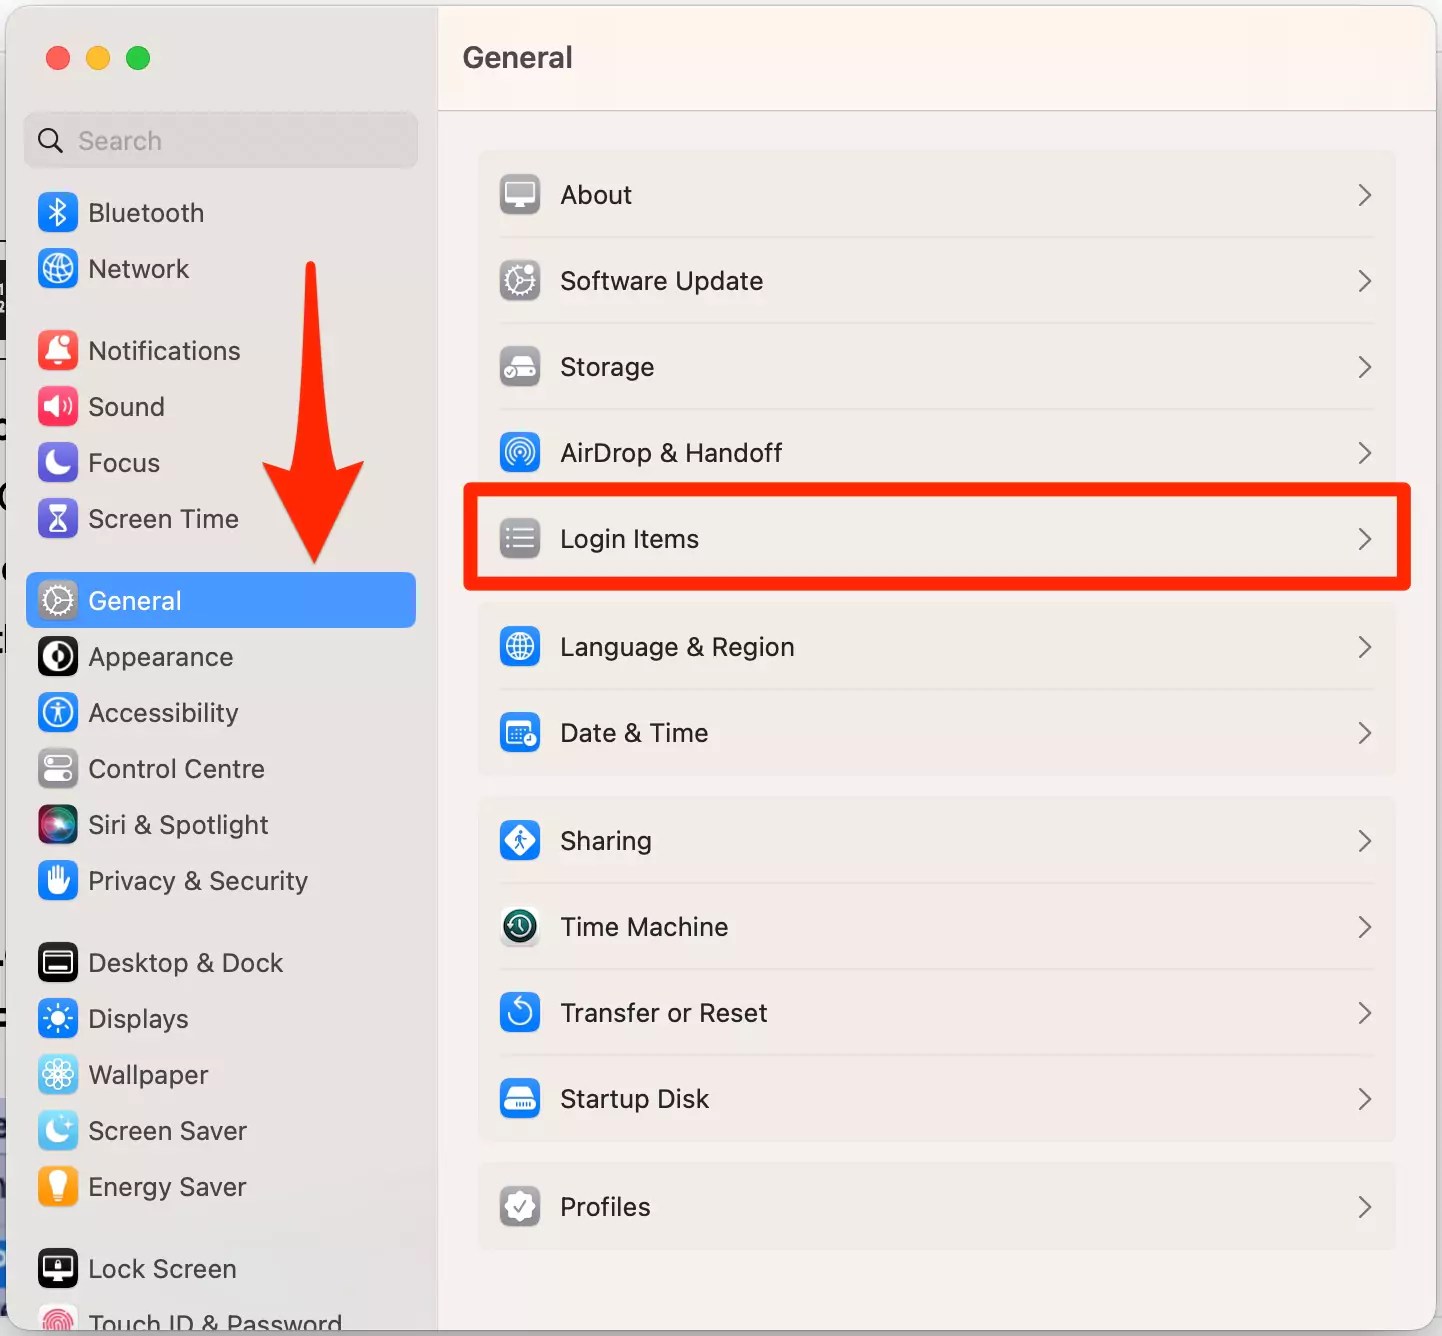
Task: Open Software Update settings
Action: point(660,280)
